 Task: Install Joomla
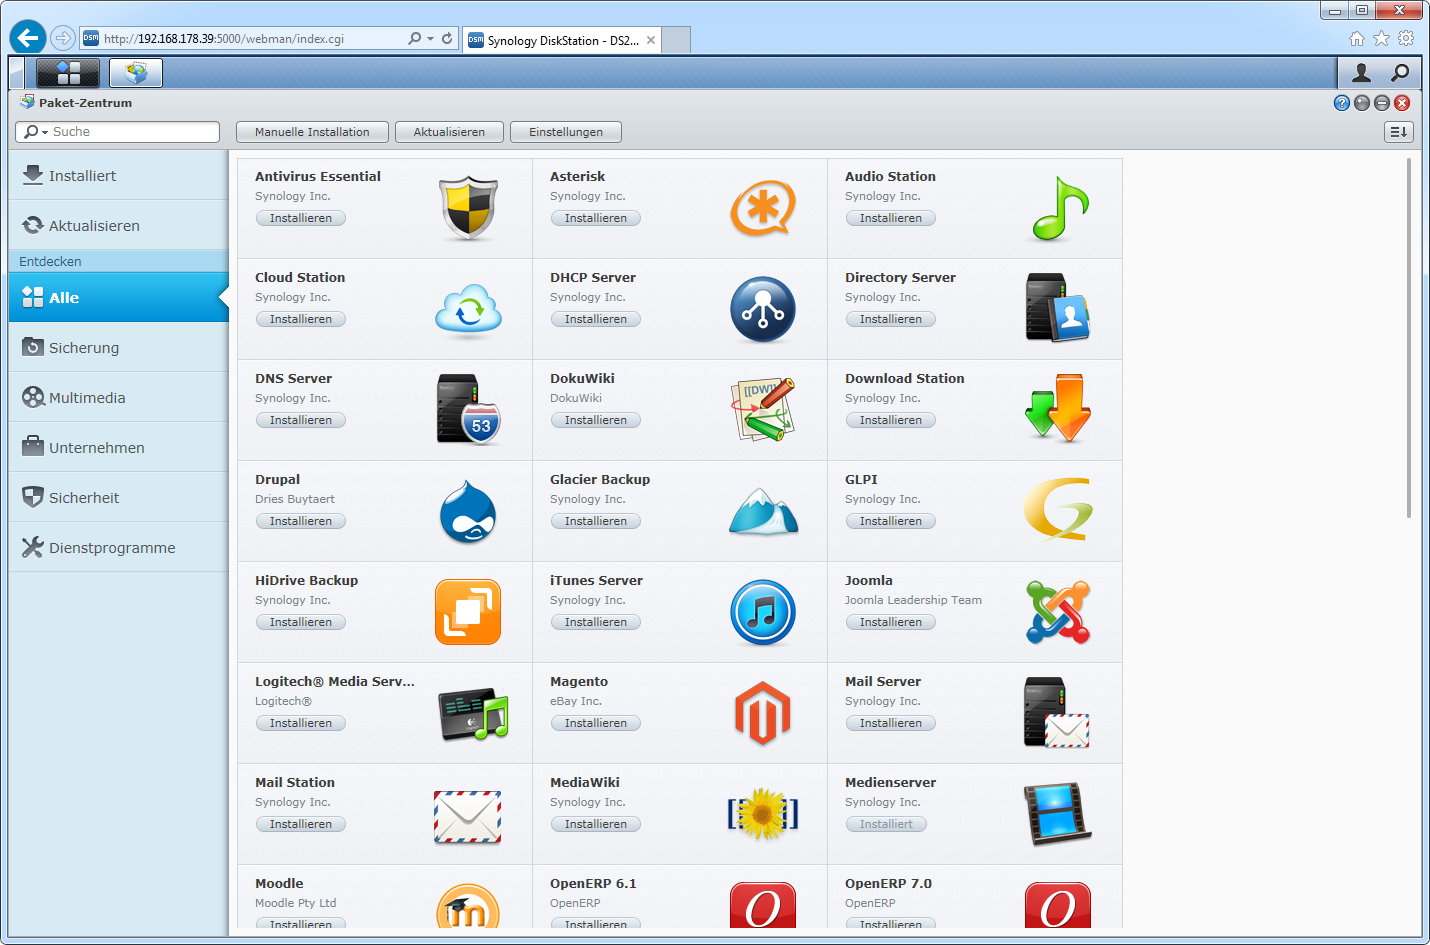coord(891,622)
